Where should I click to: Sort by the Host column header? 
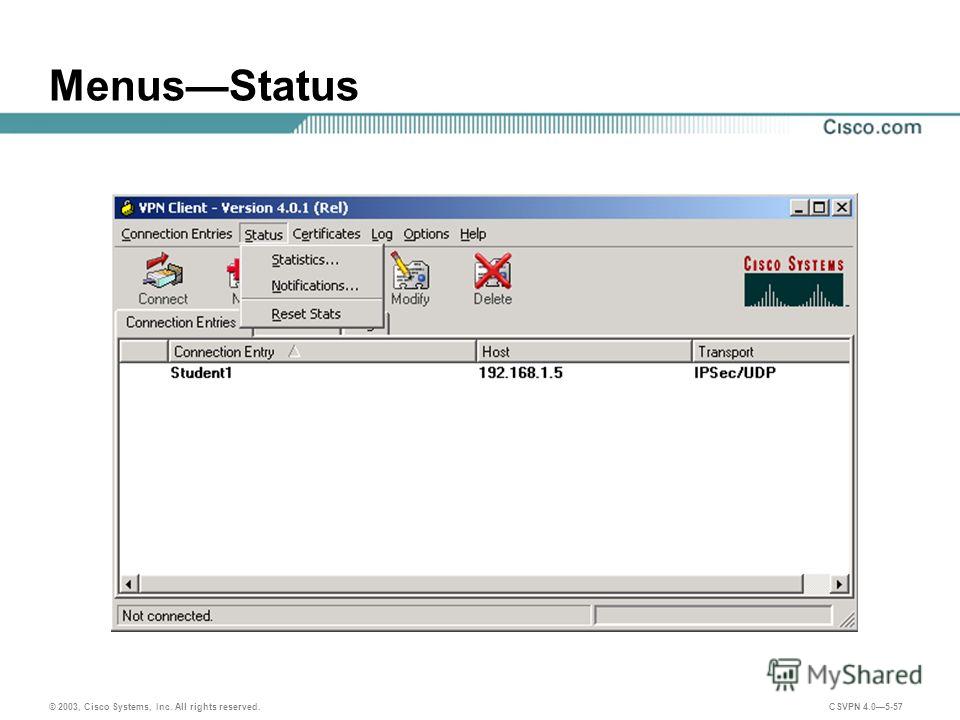coord(583,352)
